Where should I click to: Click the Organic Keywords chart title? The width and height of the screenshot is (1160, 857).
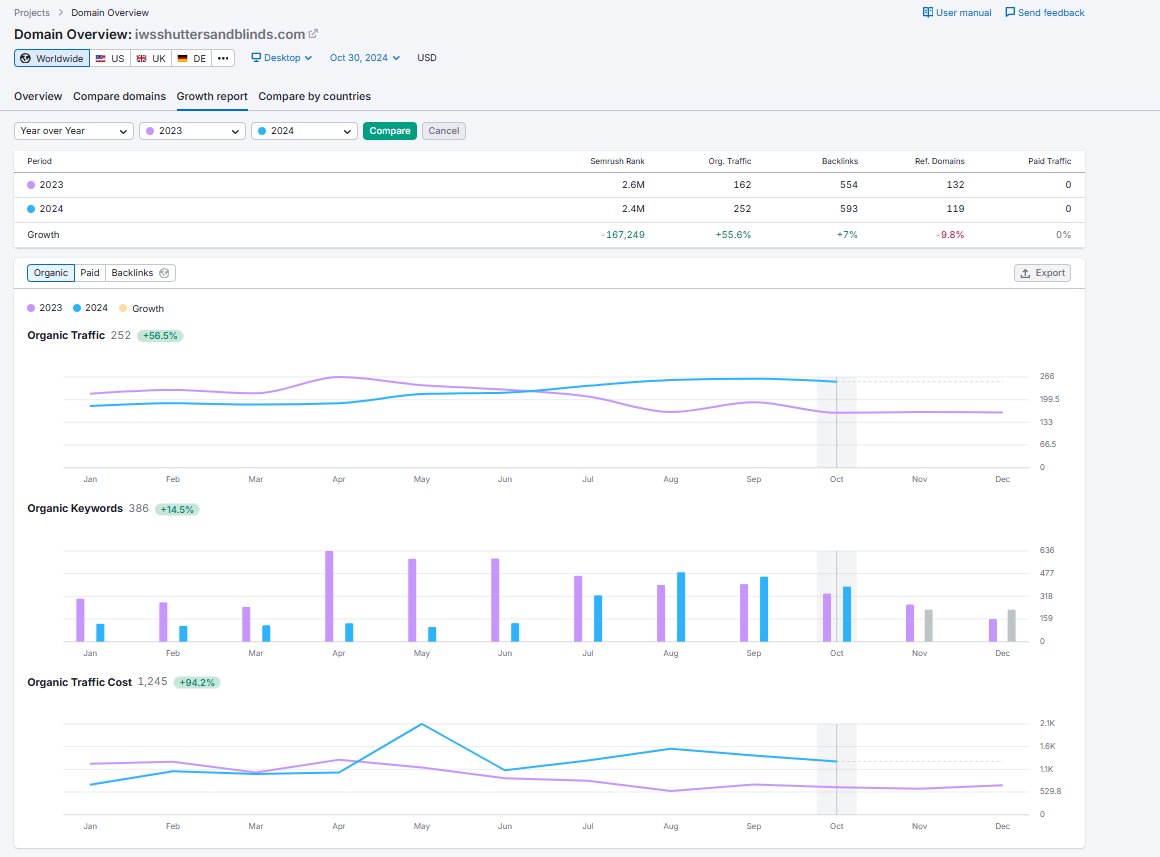(x=75, y=508)
